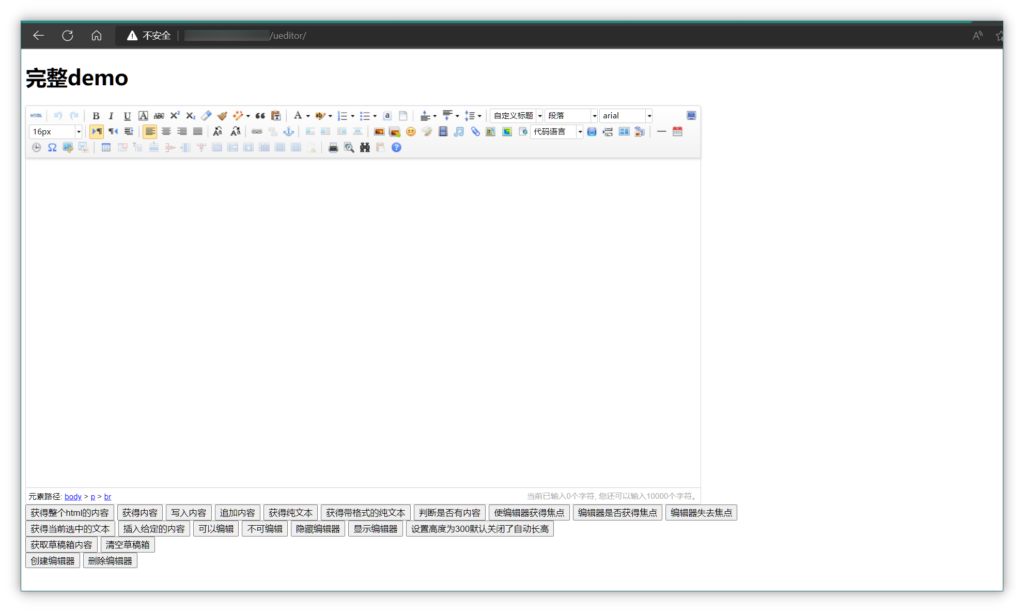1024x612 pixels.
Task: Click the print icon
Action: [333, 148]
